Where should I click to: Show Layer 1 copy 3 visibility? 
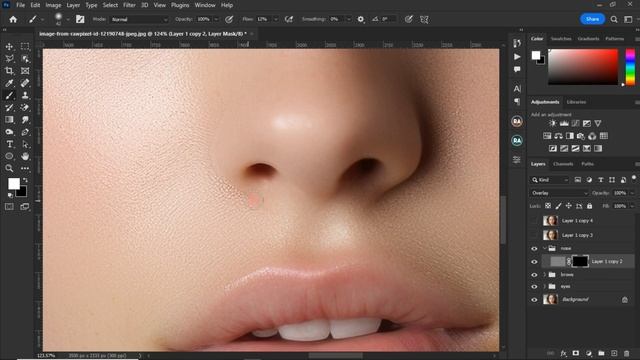click(x=534, y=235)
